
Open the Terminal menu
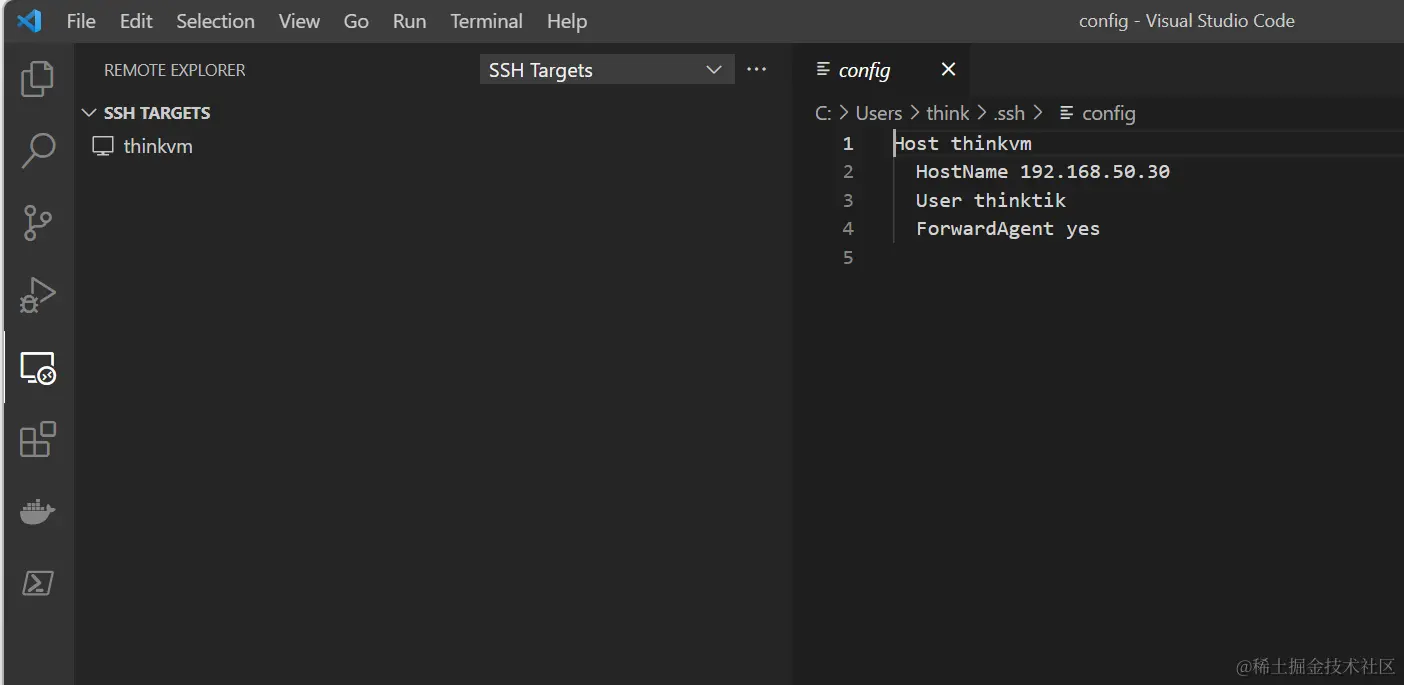(x=486, y=21)
